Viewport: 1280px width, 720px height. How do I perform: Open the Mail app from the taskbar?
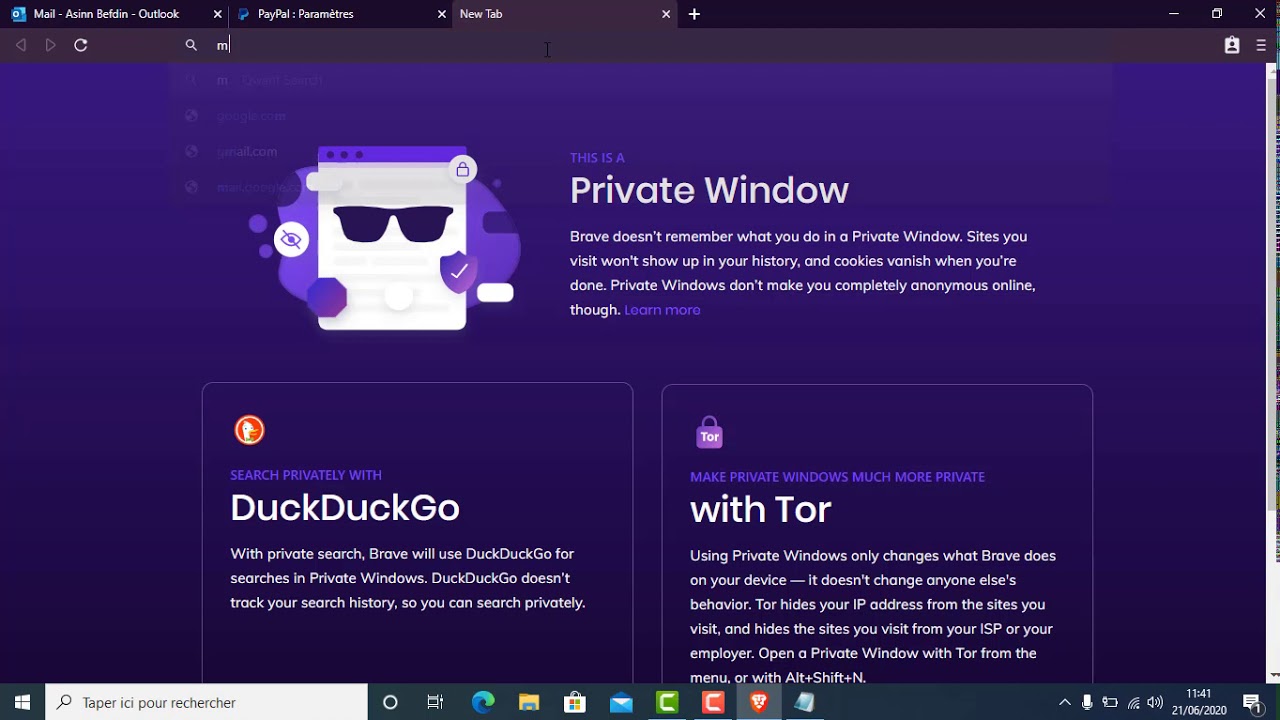tap(621, 702)
